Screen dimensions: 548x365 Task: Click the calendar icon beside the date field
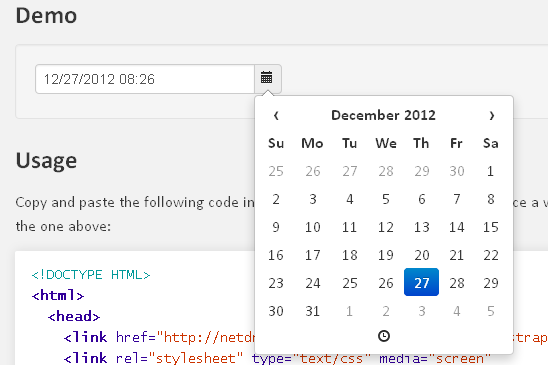267,78
